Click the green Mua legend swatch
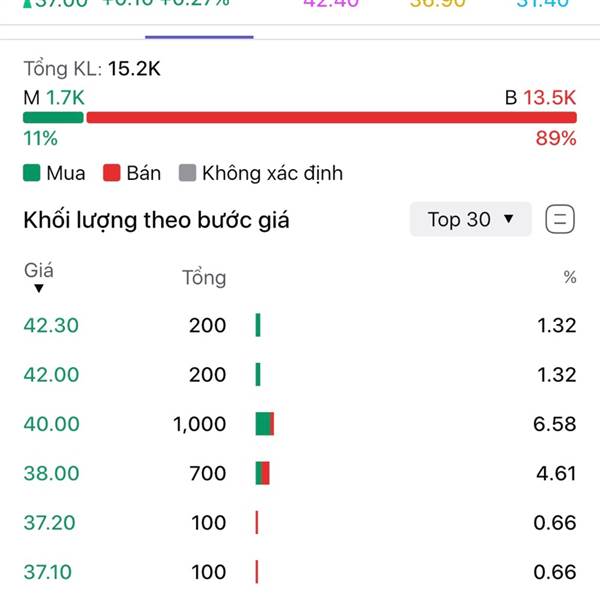Image resolution: width=600 pixels, height=600 pixels. click(32, 173)
